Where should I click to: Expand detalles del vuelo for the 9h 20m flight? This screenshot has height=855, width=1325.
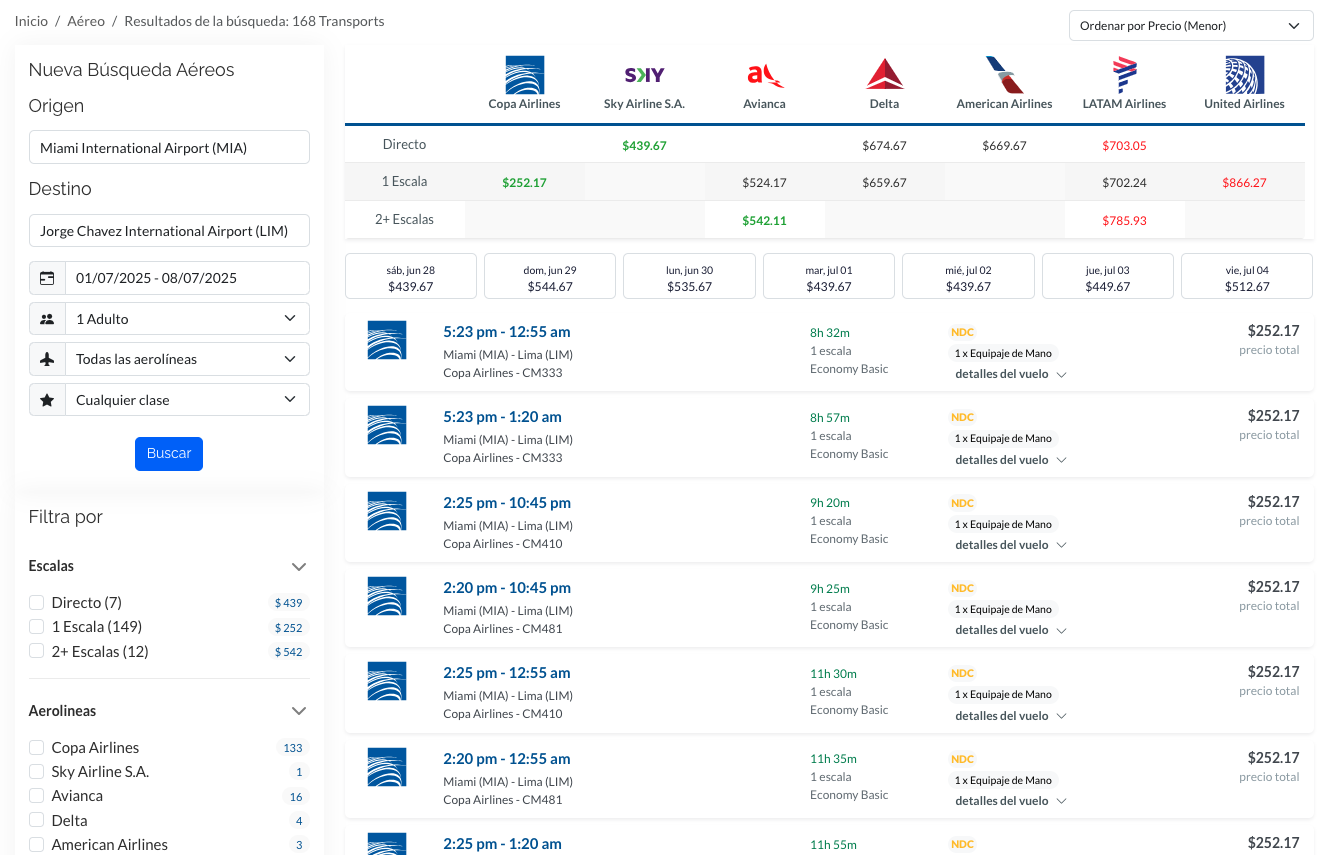click(1011, 545)
